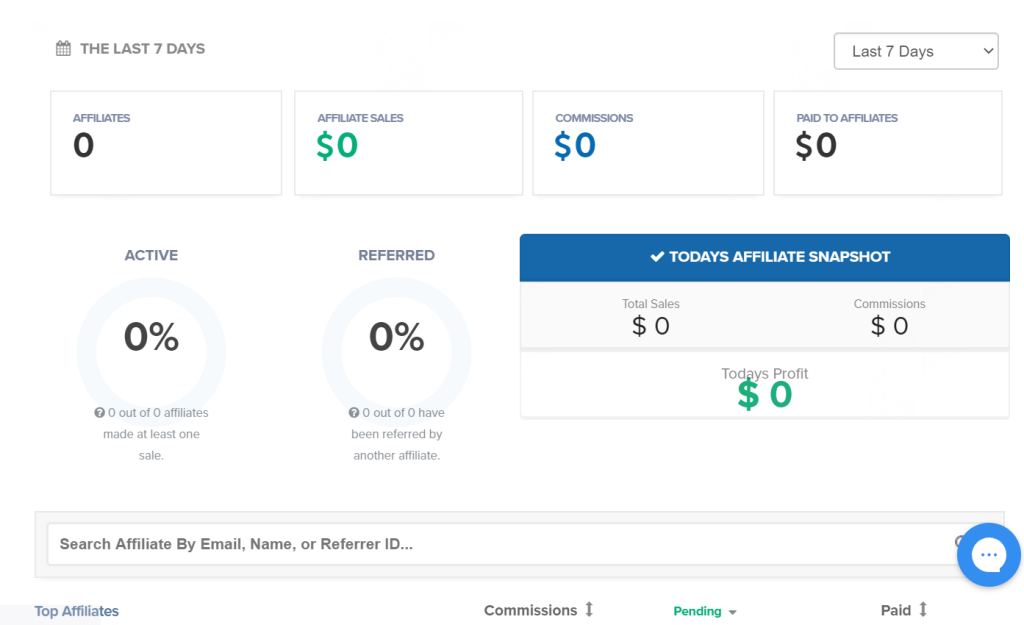Click the Active 0% donut chart
Viewport: 1024px width, 625px height.
coord(151,338)
